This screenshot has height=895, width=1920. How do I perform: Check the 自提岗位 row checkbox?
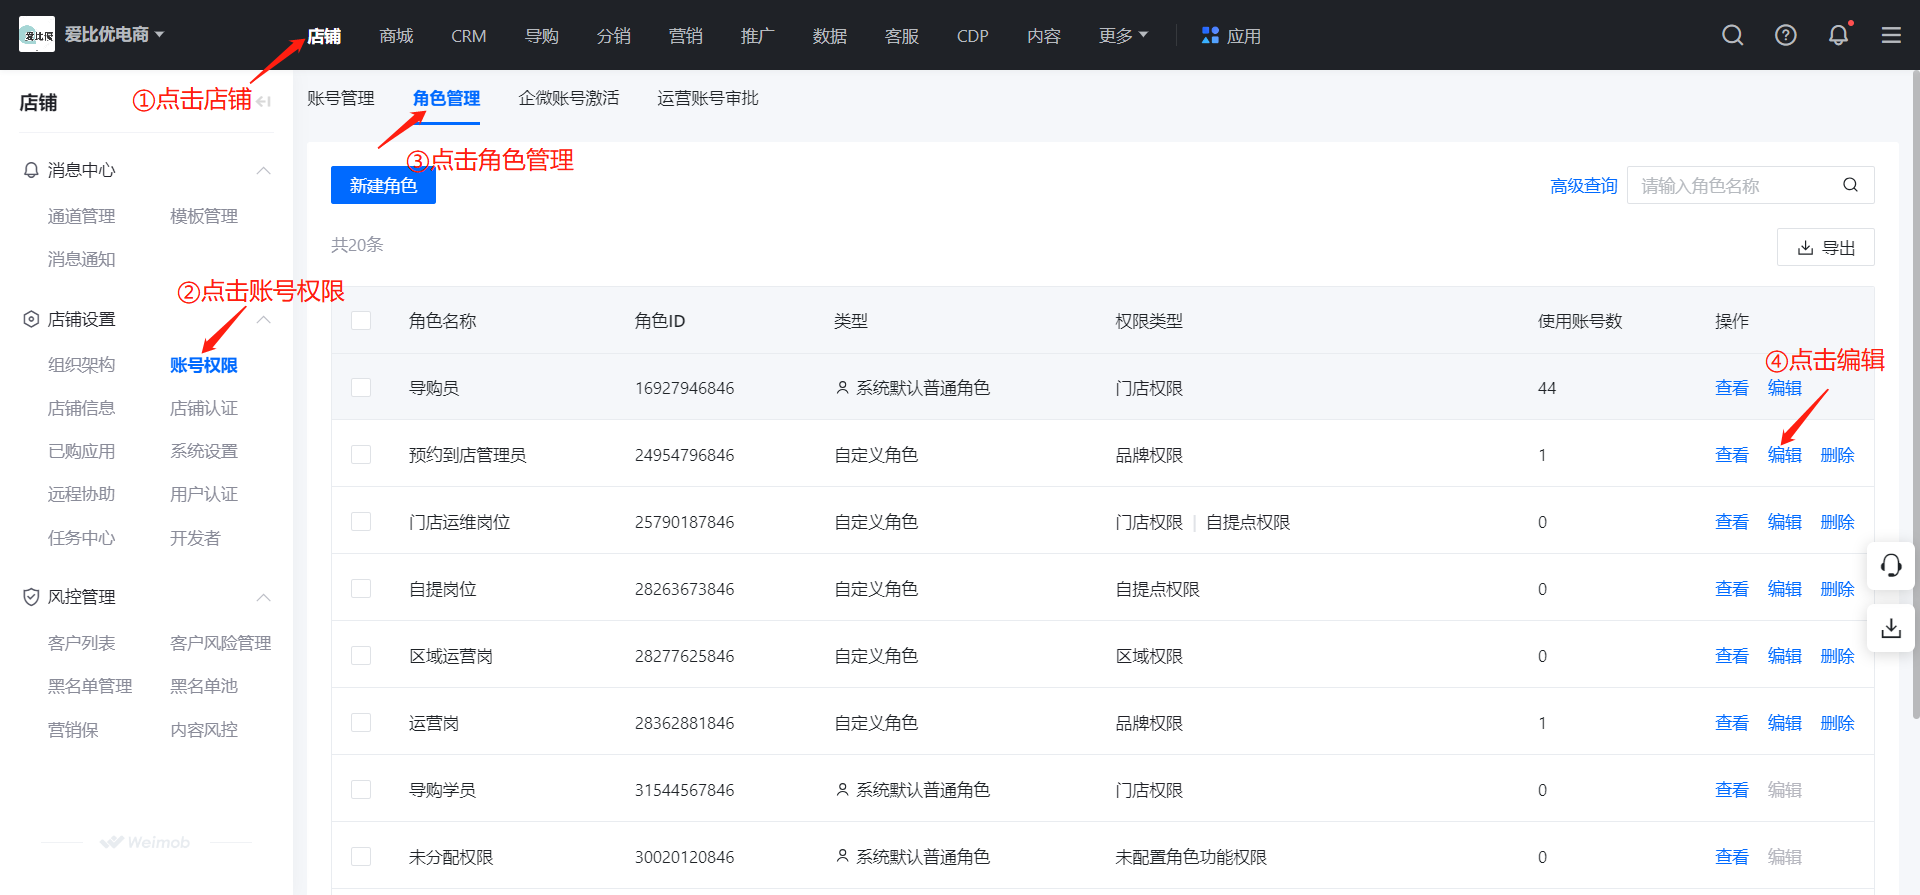(x=361, y=588)
